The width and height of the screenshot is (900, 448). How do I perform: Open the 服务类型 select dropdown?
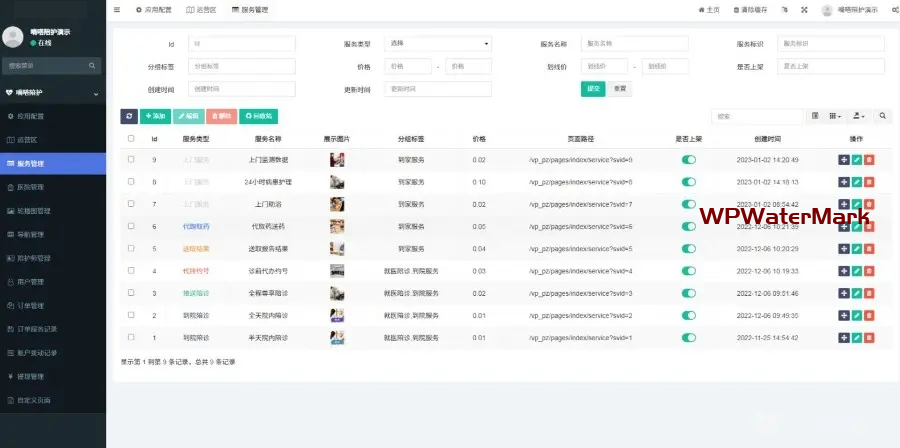pos(439,44)
